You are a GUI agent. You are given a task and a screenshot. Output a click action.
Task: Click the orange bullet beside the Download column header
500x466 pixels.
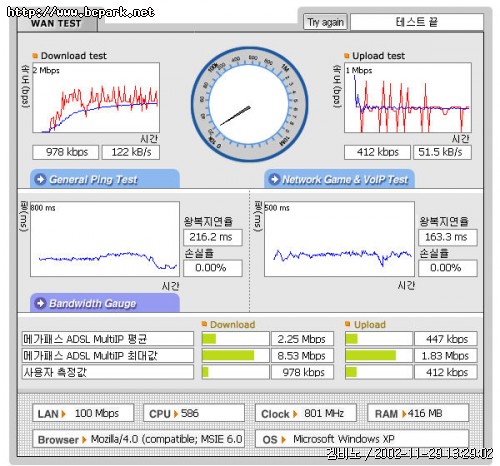[x=204, y=324]
